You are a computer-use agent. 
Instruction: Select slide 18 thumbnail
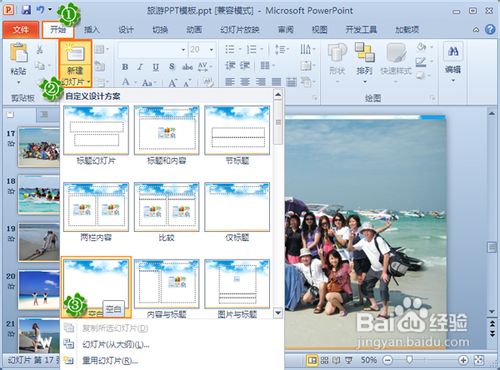point(39,195)
